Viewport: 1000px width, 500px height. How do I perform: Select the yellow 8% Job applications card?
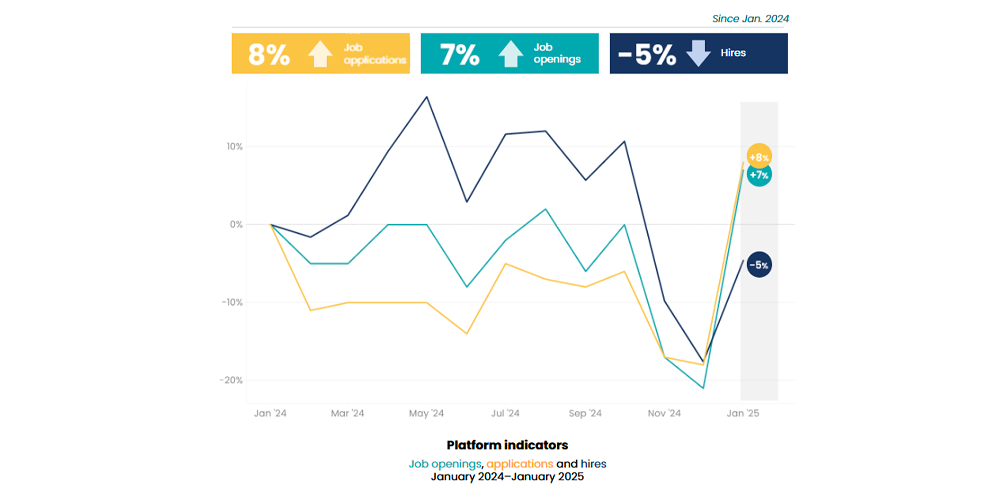pyautogui.click(x=321, y=54)
